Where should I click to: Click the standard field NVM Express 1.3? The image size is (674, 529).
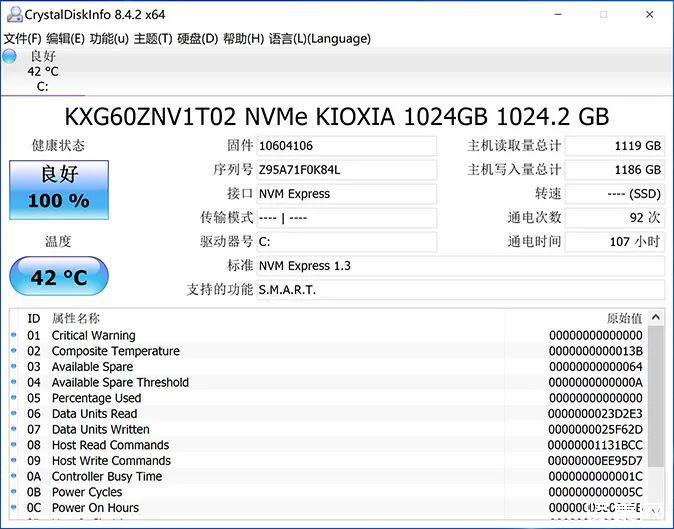460,266
